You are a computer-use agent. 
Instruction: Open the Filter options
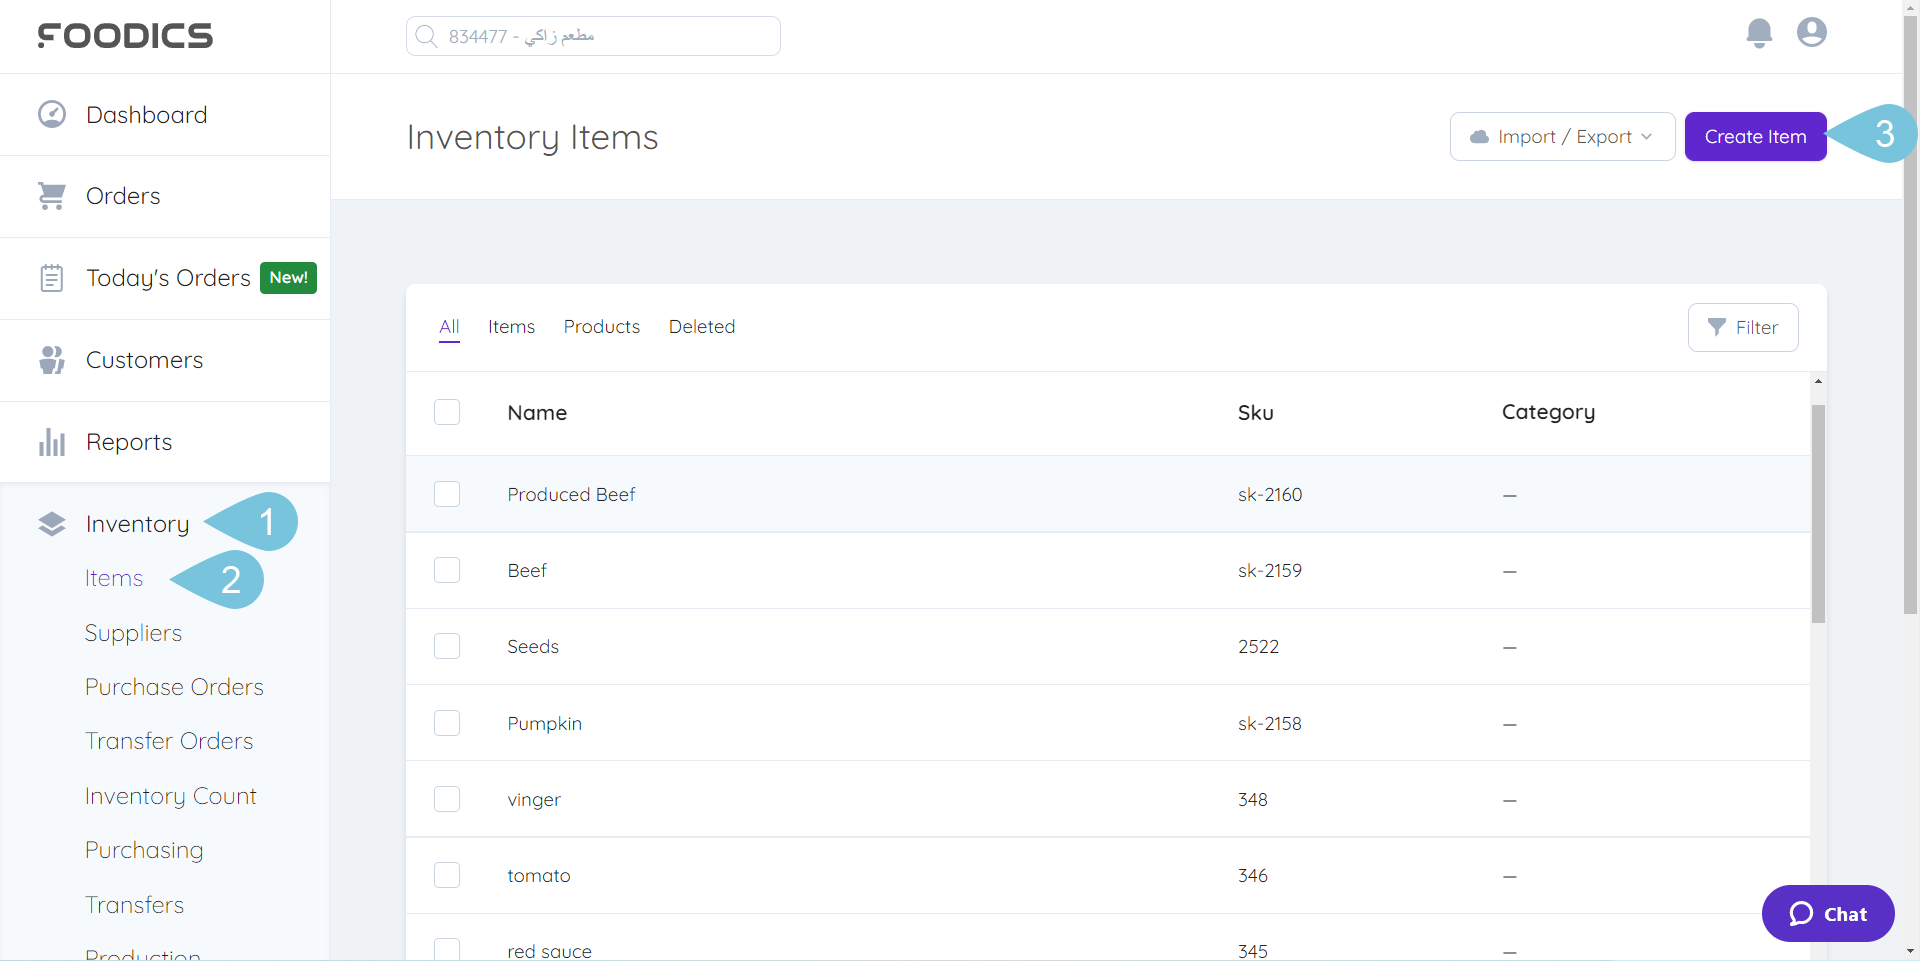[x=1743, y=328]
